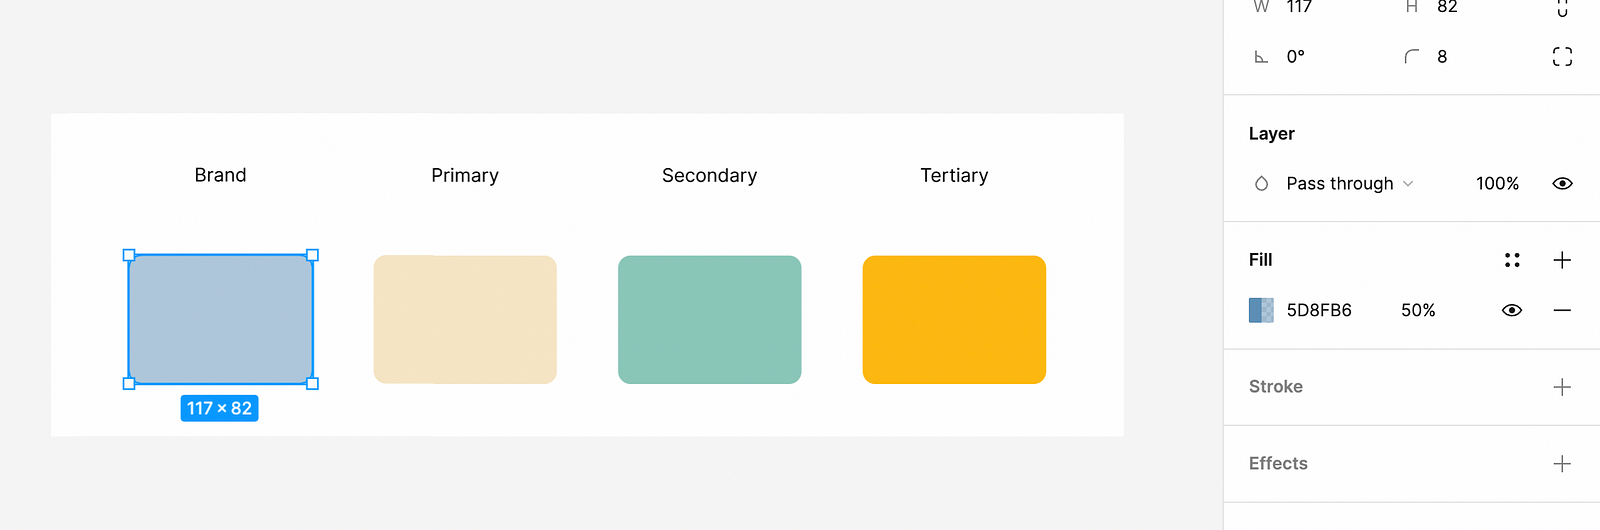
Task: Edit the fill hex value 5D8FB6
Action: click(x=1319, y=310)
